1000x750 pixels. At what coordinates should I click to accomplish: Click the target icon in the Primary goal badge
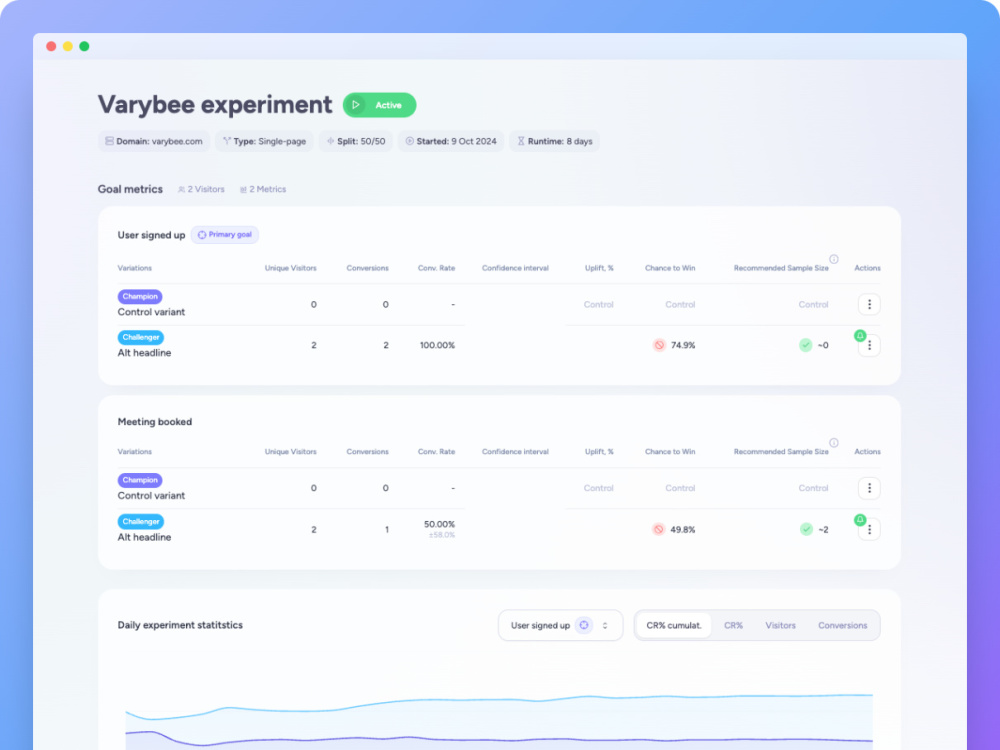pos(202,235)
